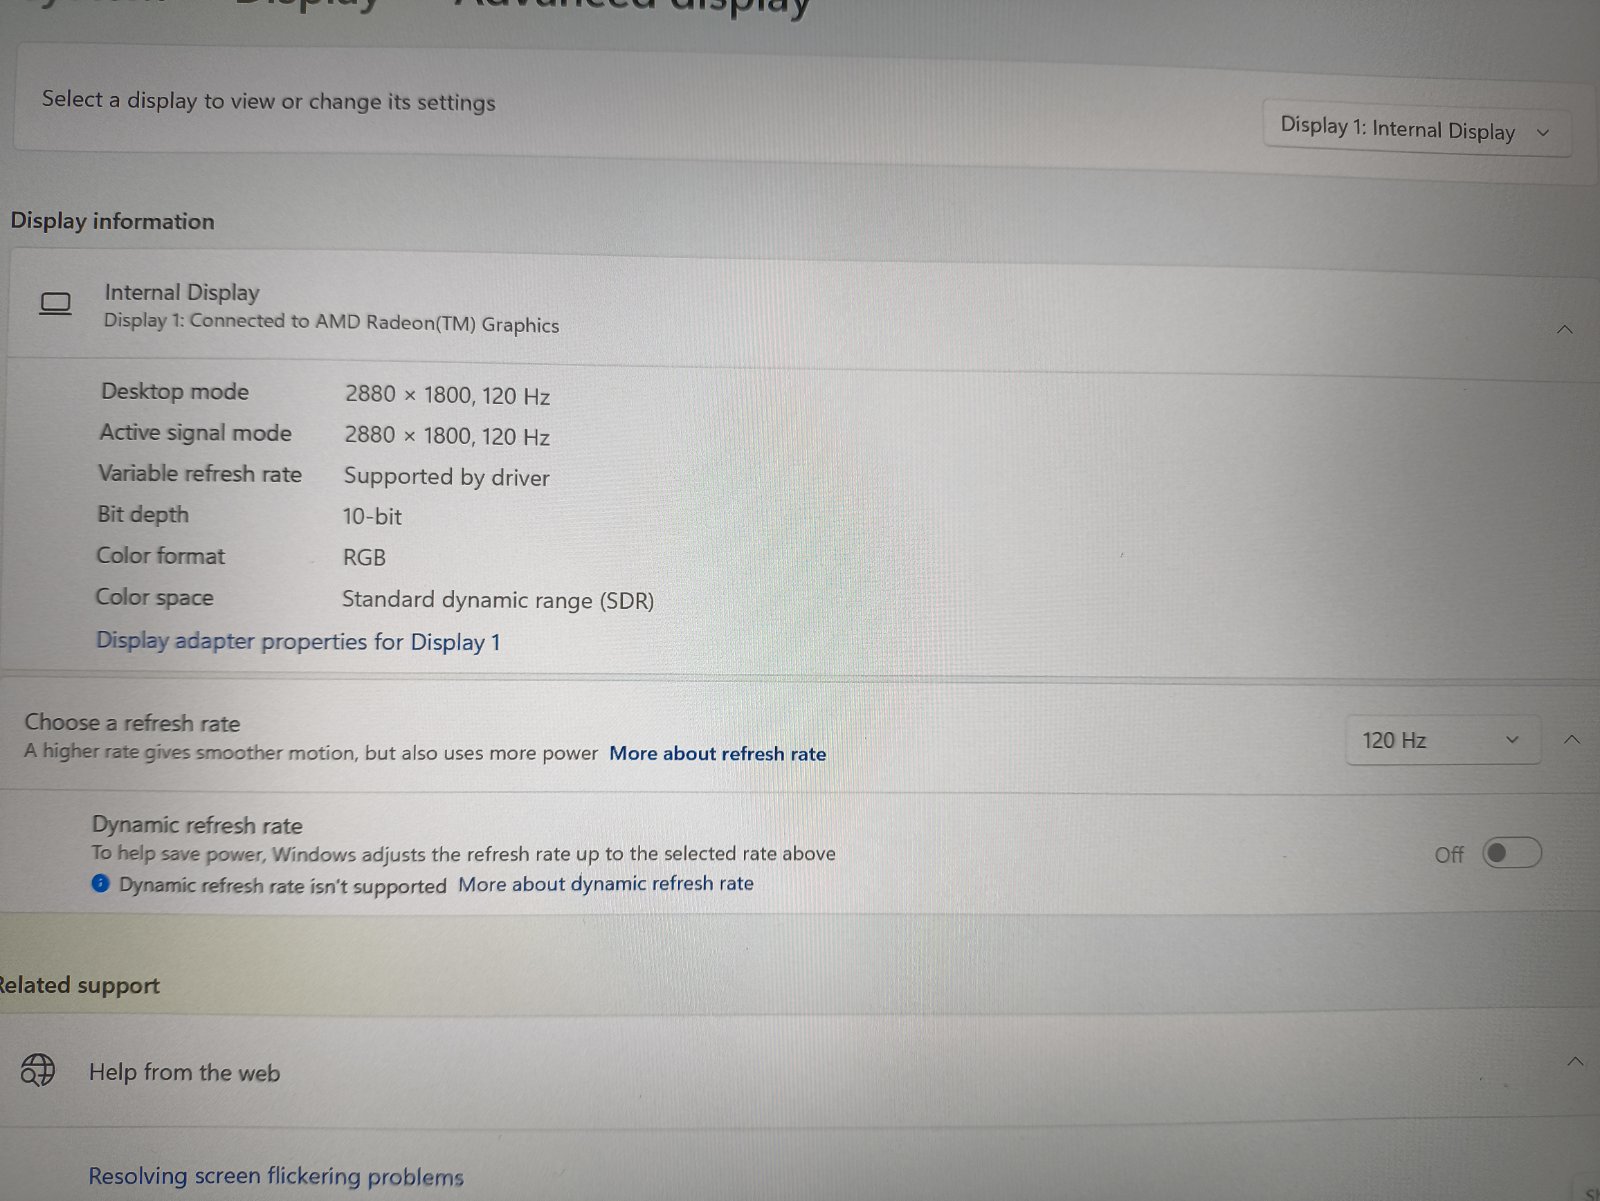Collapse the Choose a refresh rate section
Image resolution: width=1600 pixels, height=1201 pixels.
(1572, 740)
